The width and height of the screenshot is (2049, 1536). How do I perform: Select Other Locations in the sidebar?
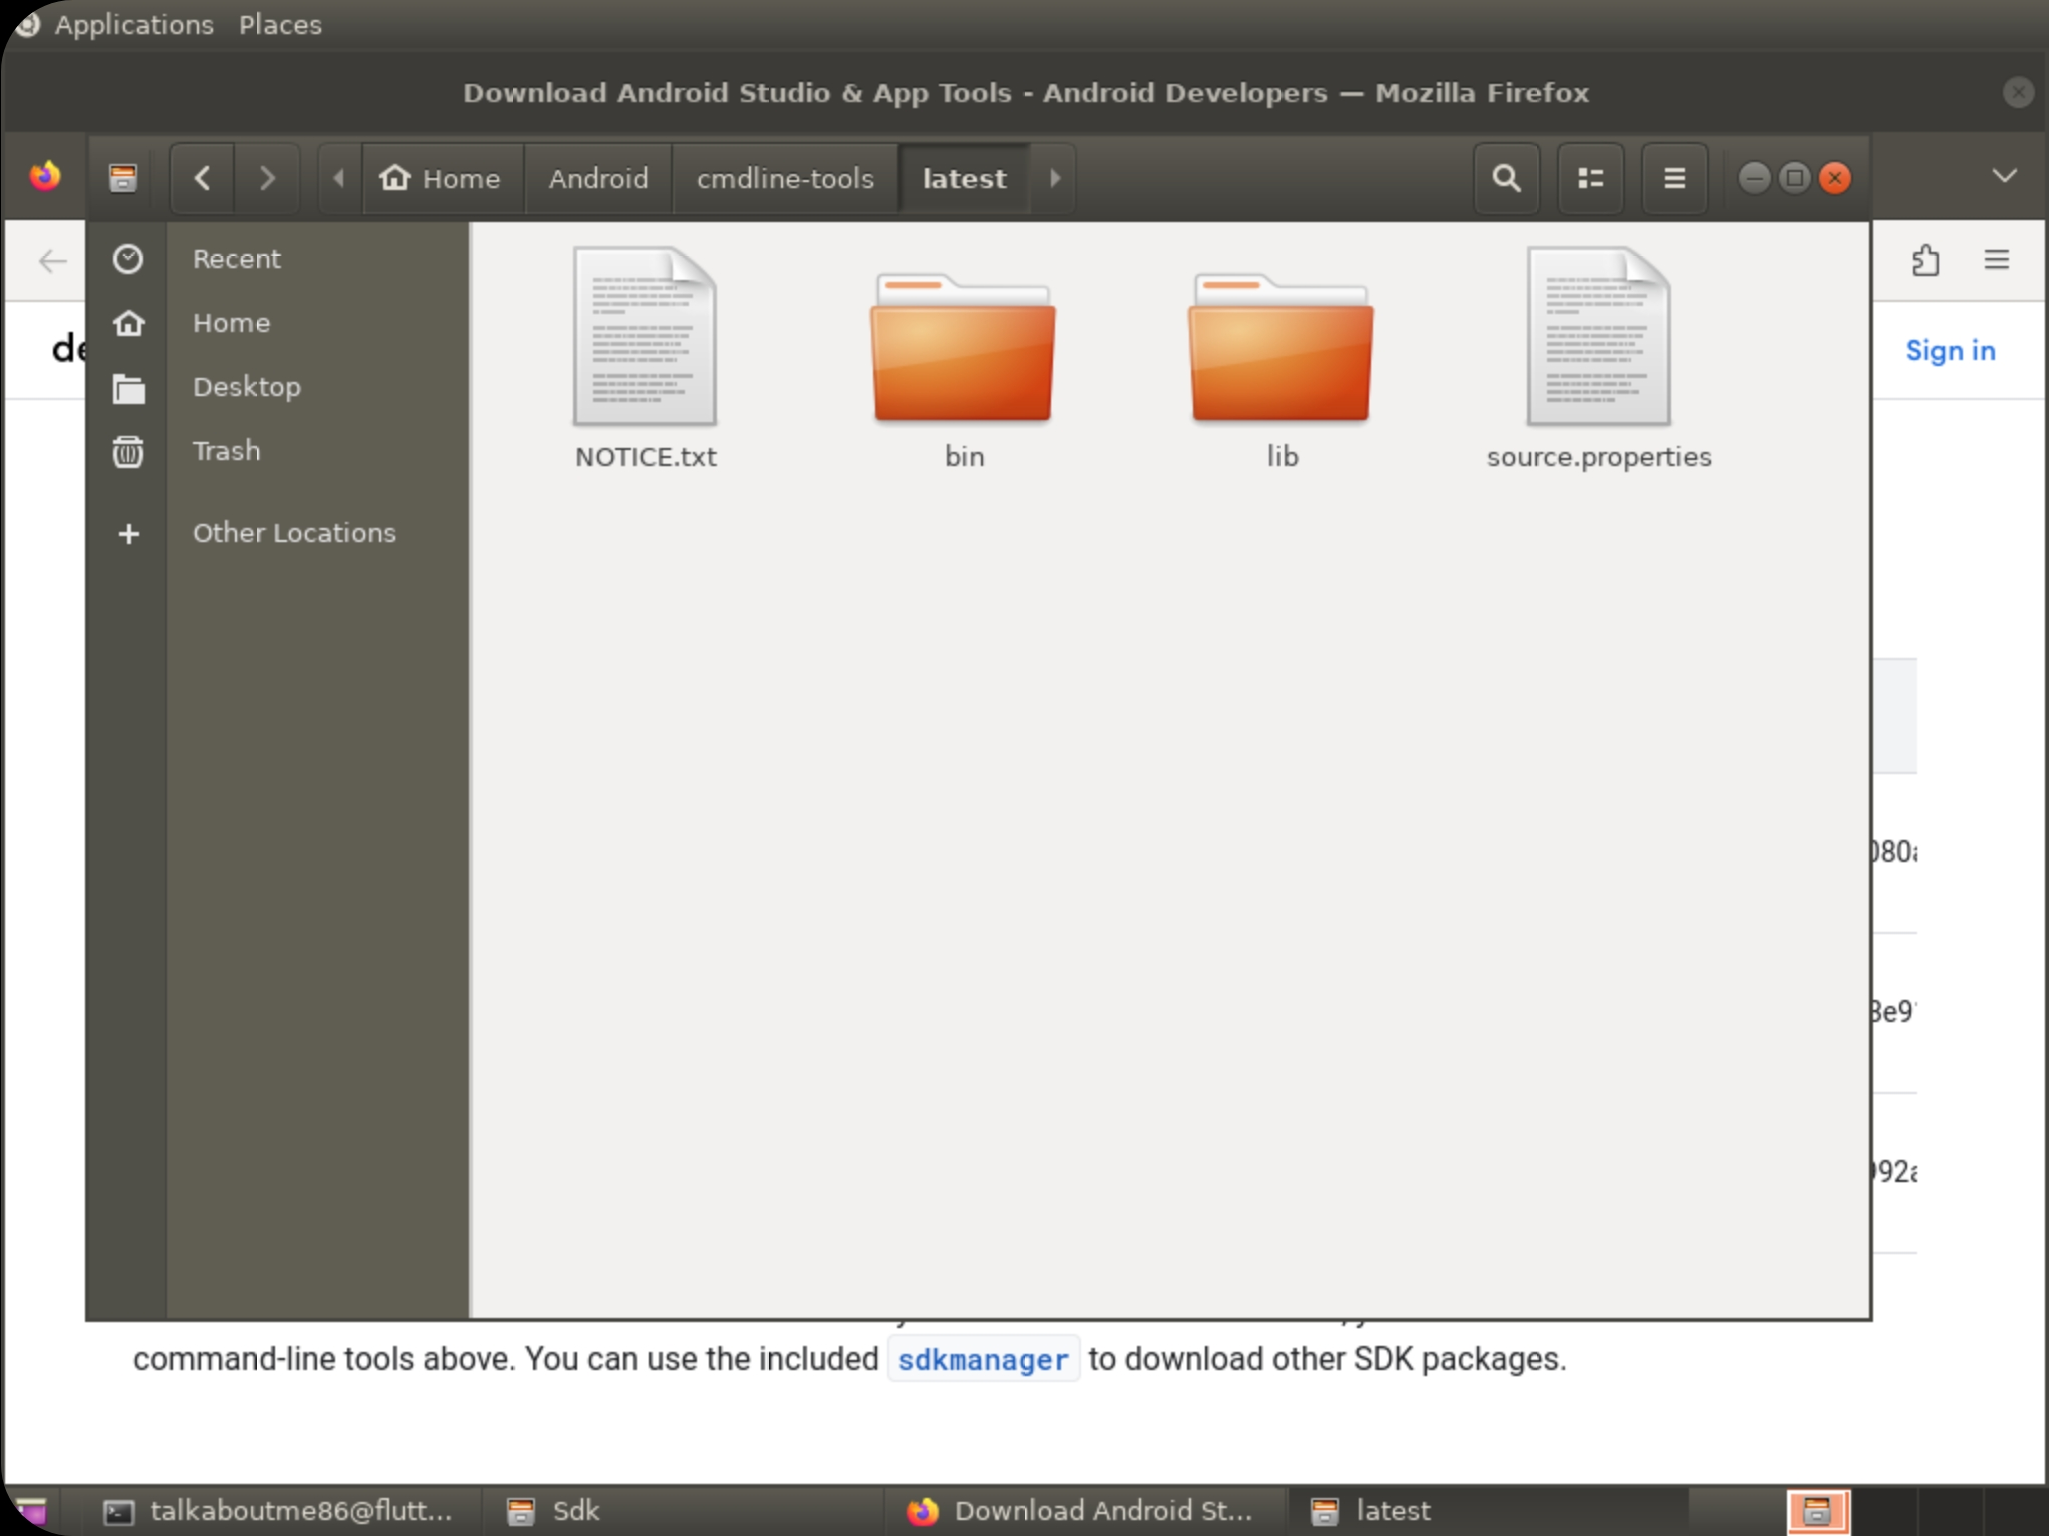[x=294, y=533]
